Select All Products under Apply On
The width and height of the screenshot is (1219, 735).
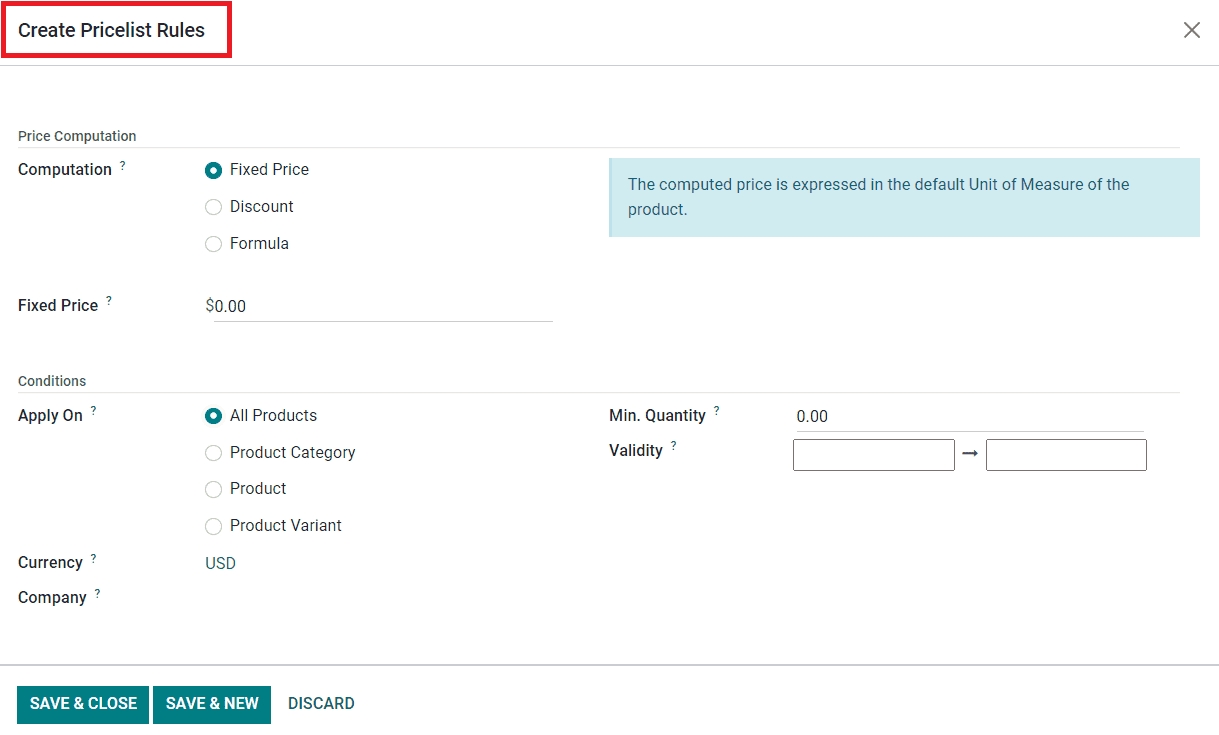click(x=213, y=416)
